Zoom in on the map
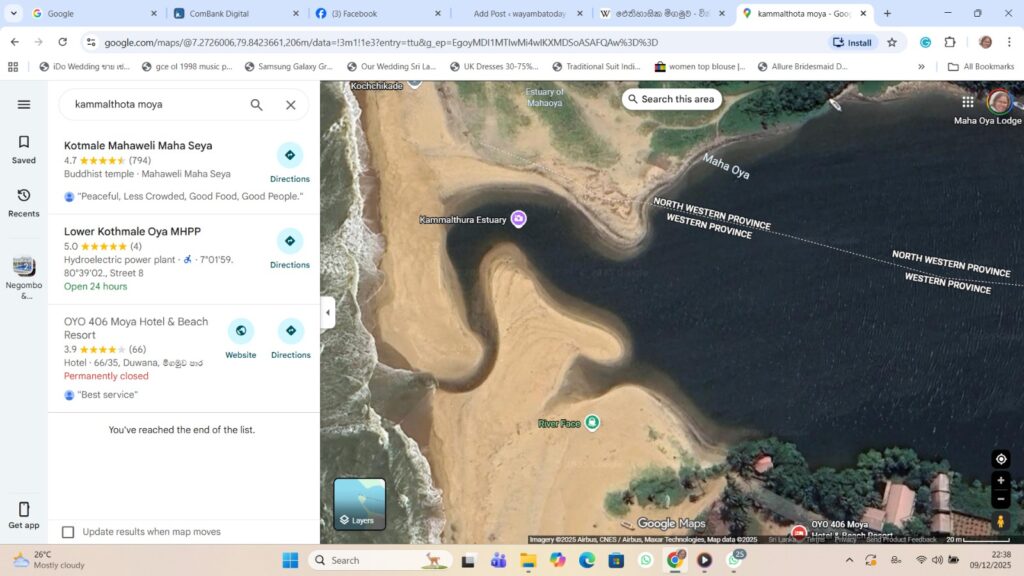The height and width of the screenshot is (576, 1024). (x=1000, y=481)
